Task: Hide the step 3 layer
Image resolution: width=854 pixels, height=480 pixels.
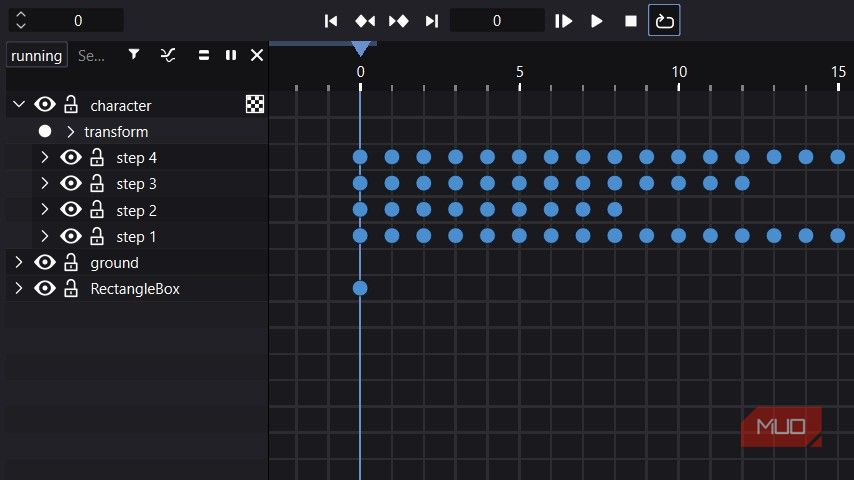Action: coord(71,184)
